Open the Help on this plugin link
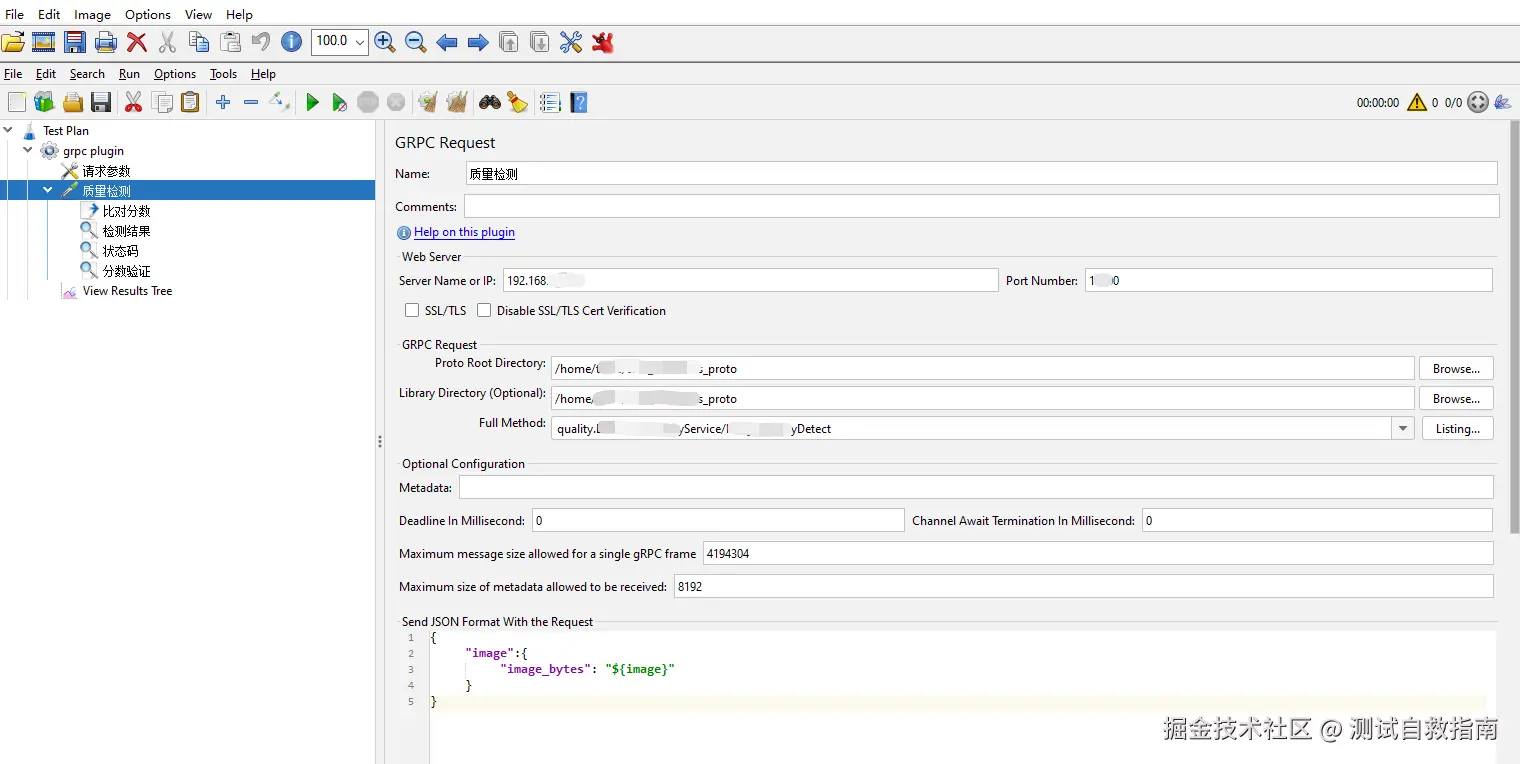Image resolution: width=1520 pixels, height=764 pixels. (464, 232)
